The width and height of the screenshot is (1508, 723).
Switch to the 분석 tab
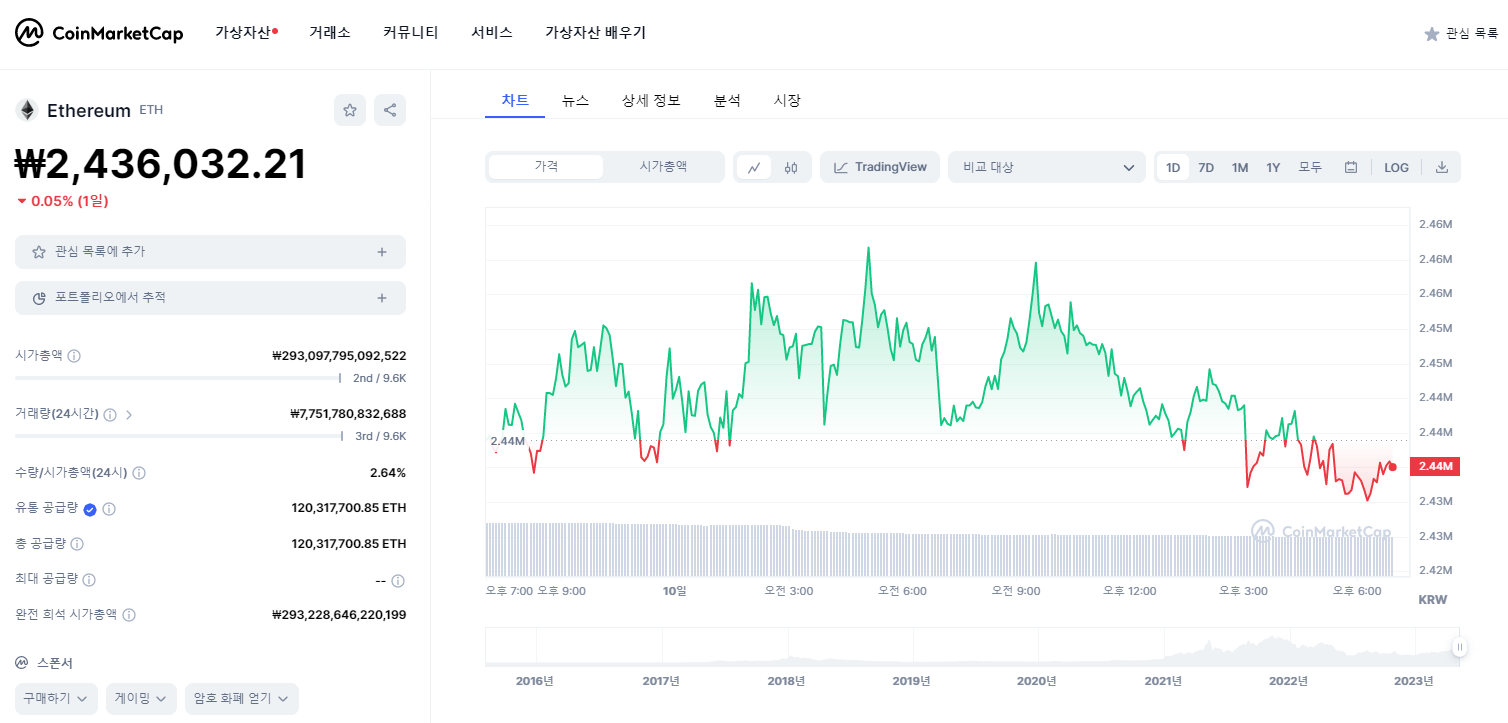click(x=727, y=100)
